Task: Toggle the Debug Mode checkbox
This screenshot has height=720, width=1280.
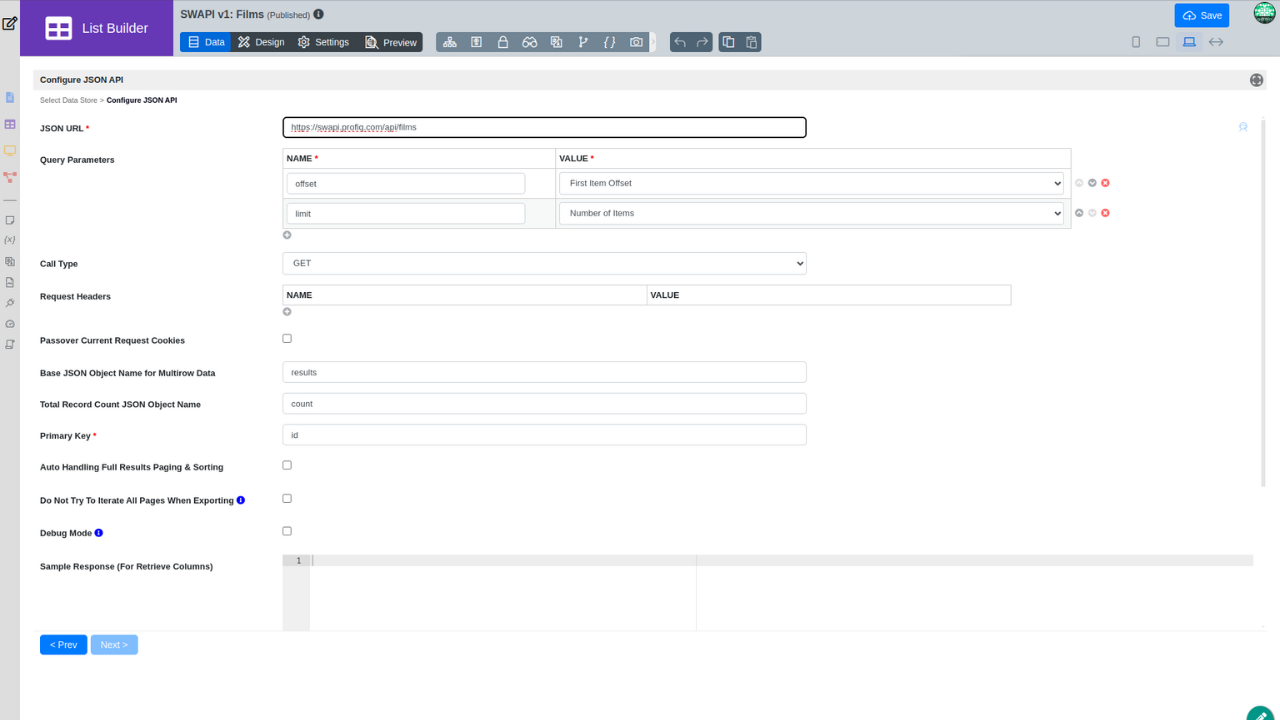Action: click(287, 531)
